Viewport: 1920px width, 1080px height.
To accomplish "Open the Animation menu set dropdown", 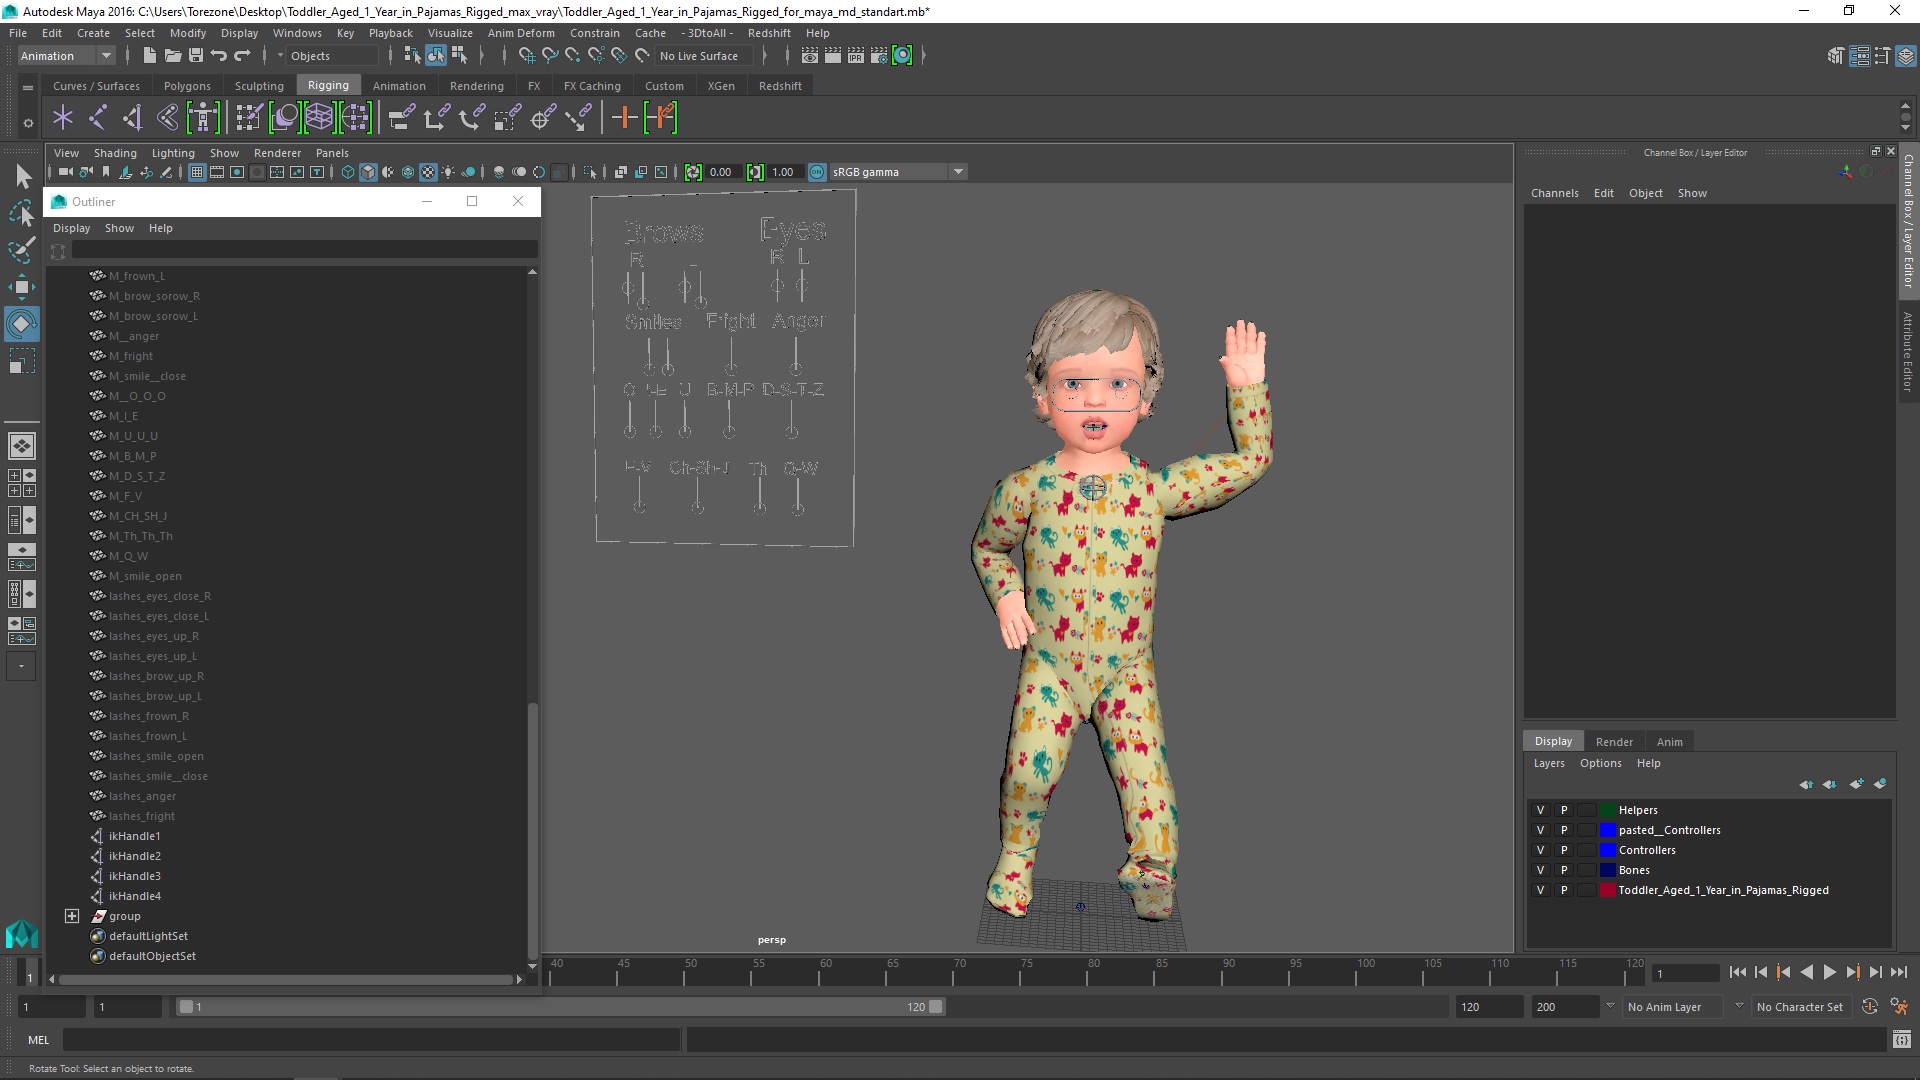I will [x=106, y=56].
